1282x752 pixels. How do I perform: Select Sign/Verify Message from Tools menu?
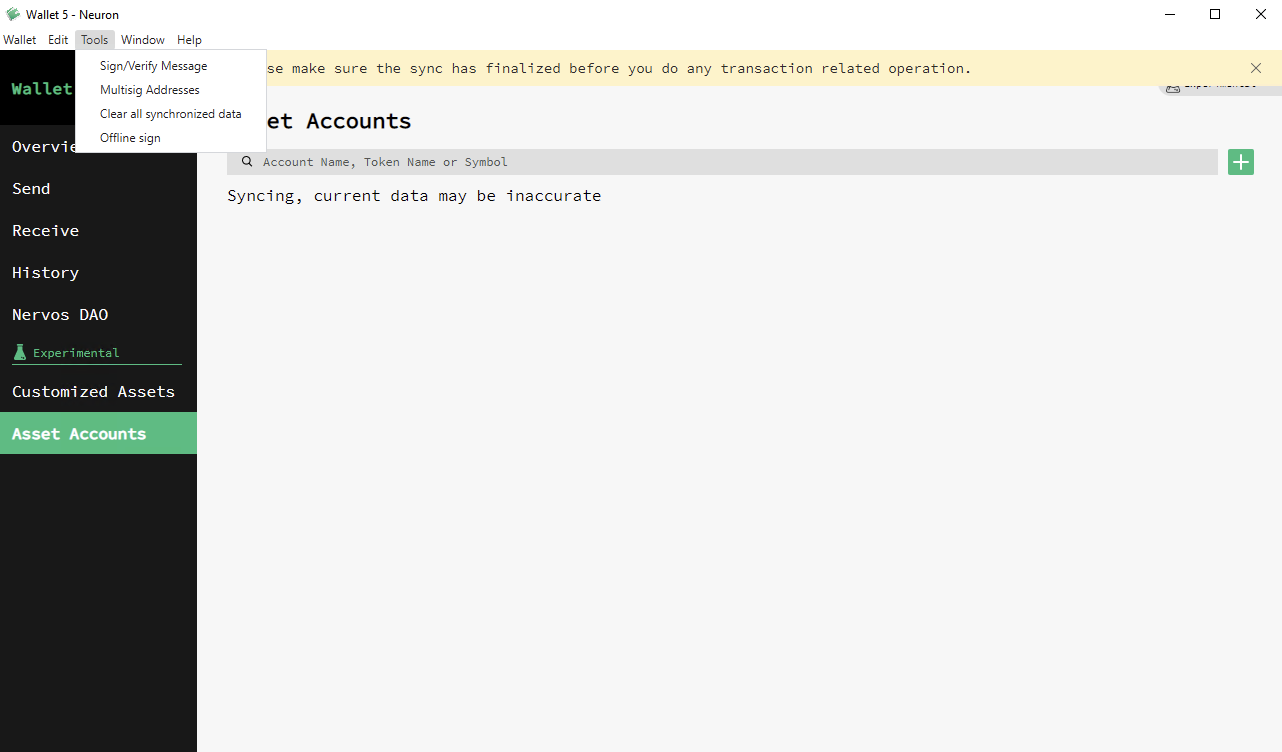tap(154, 65)
